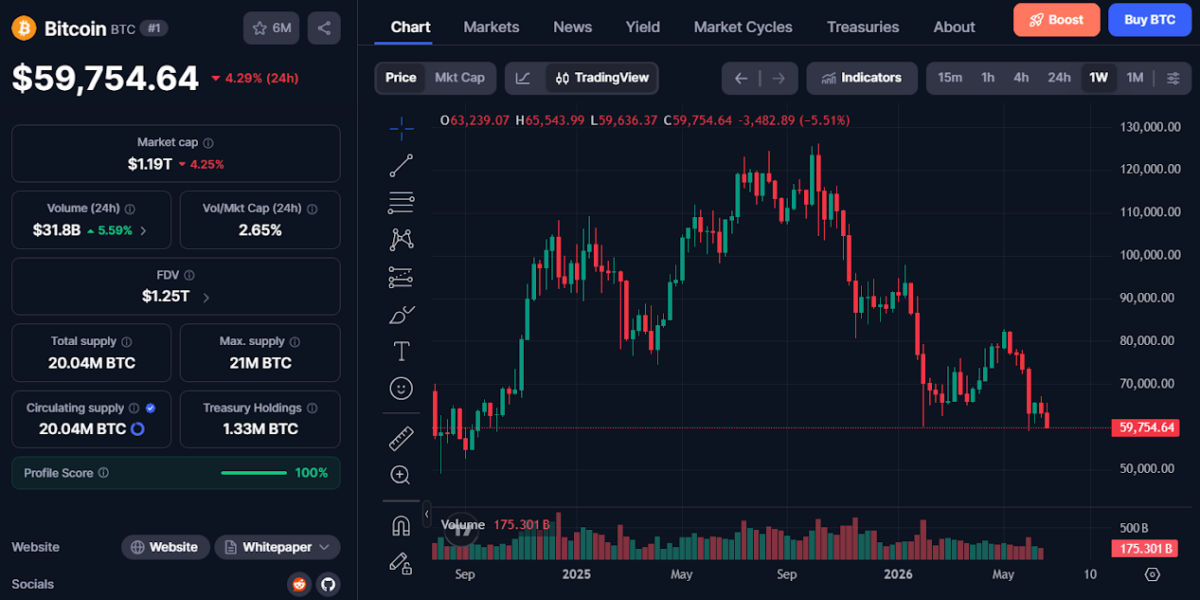The image size is (1200, 600).
Task: Click the Profile Score info icon
Action: (x=104, y=473)
